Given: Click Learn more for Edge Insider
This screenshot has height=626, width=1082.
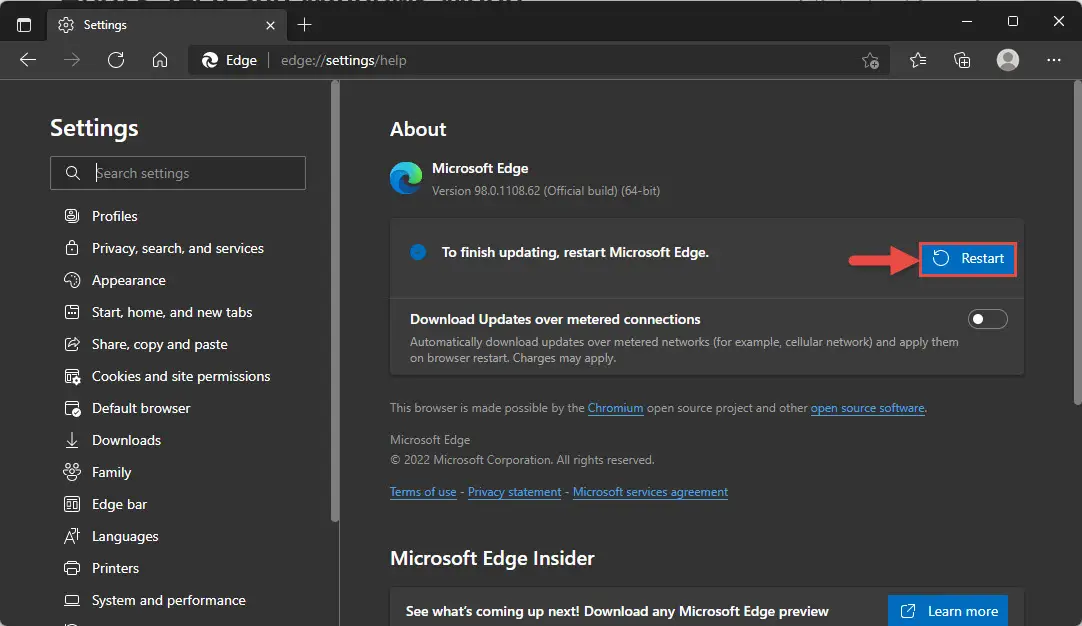Looking at the screenshot, I should tap(948, 611).
